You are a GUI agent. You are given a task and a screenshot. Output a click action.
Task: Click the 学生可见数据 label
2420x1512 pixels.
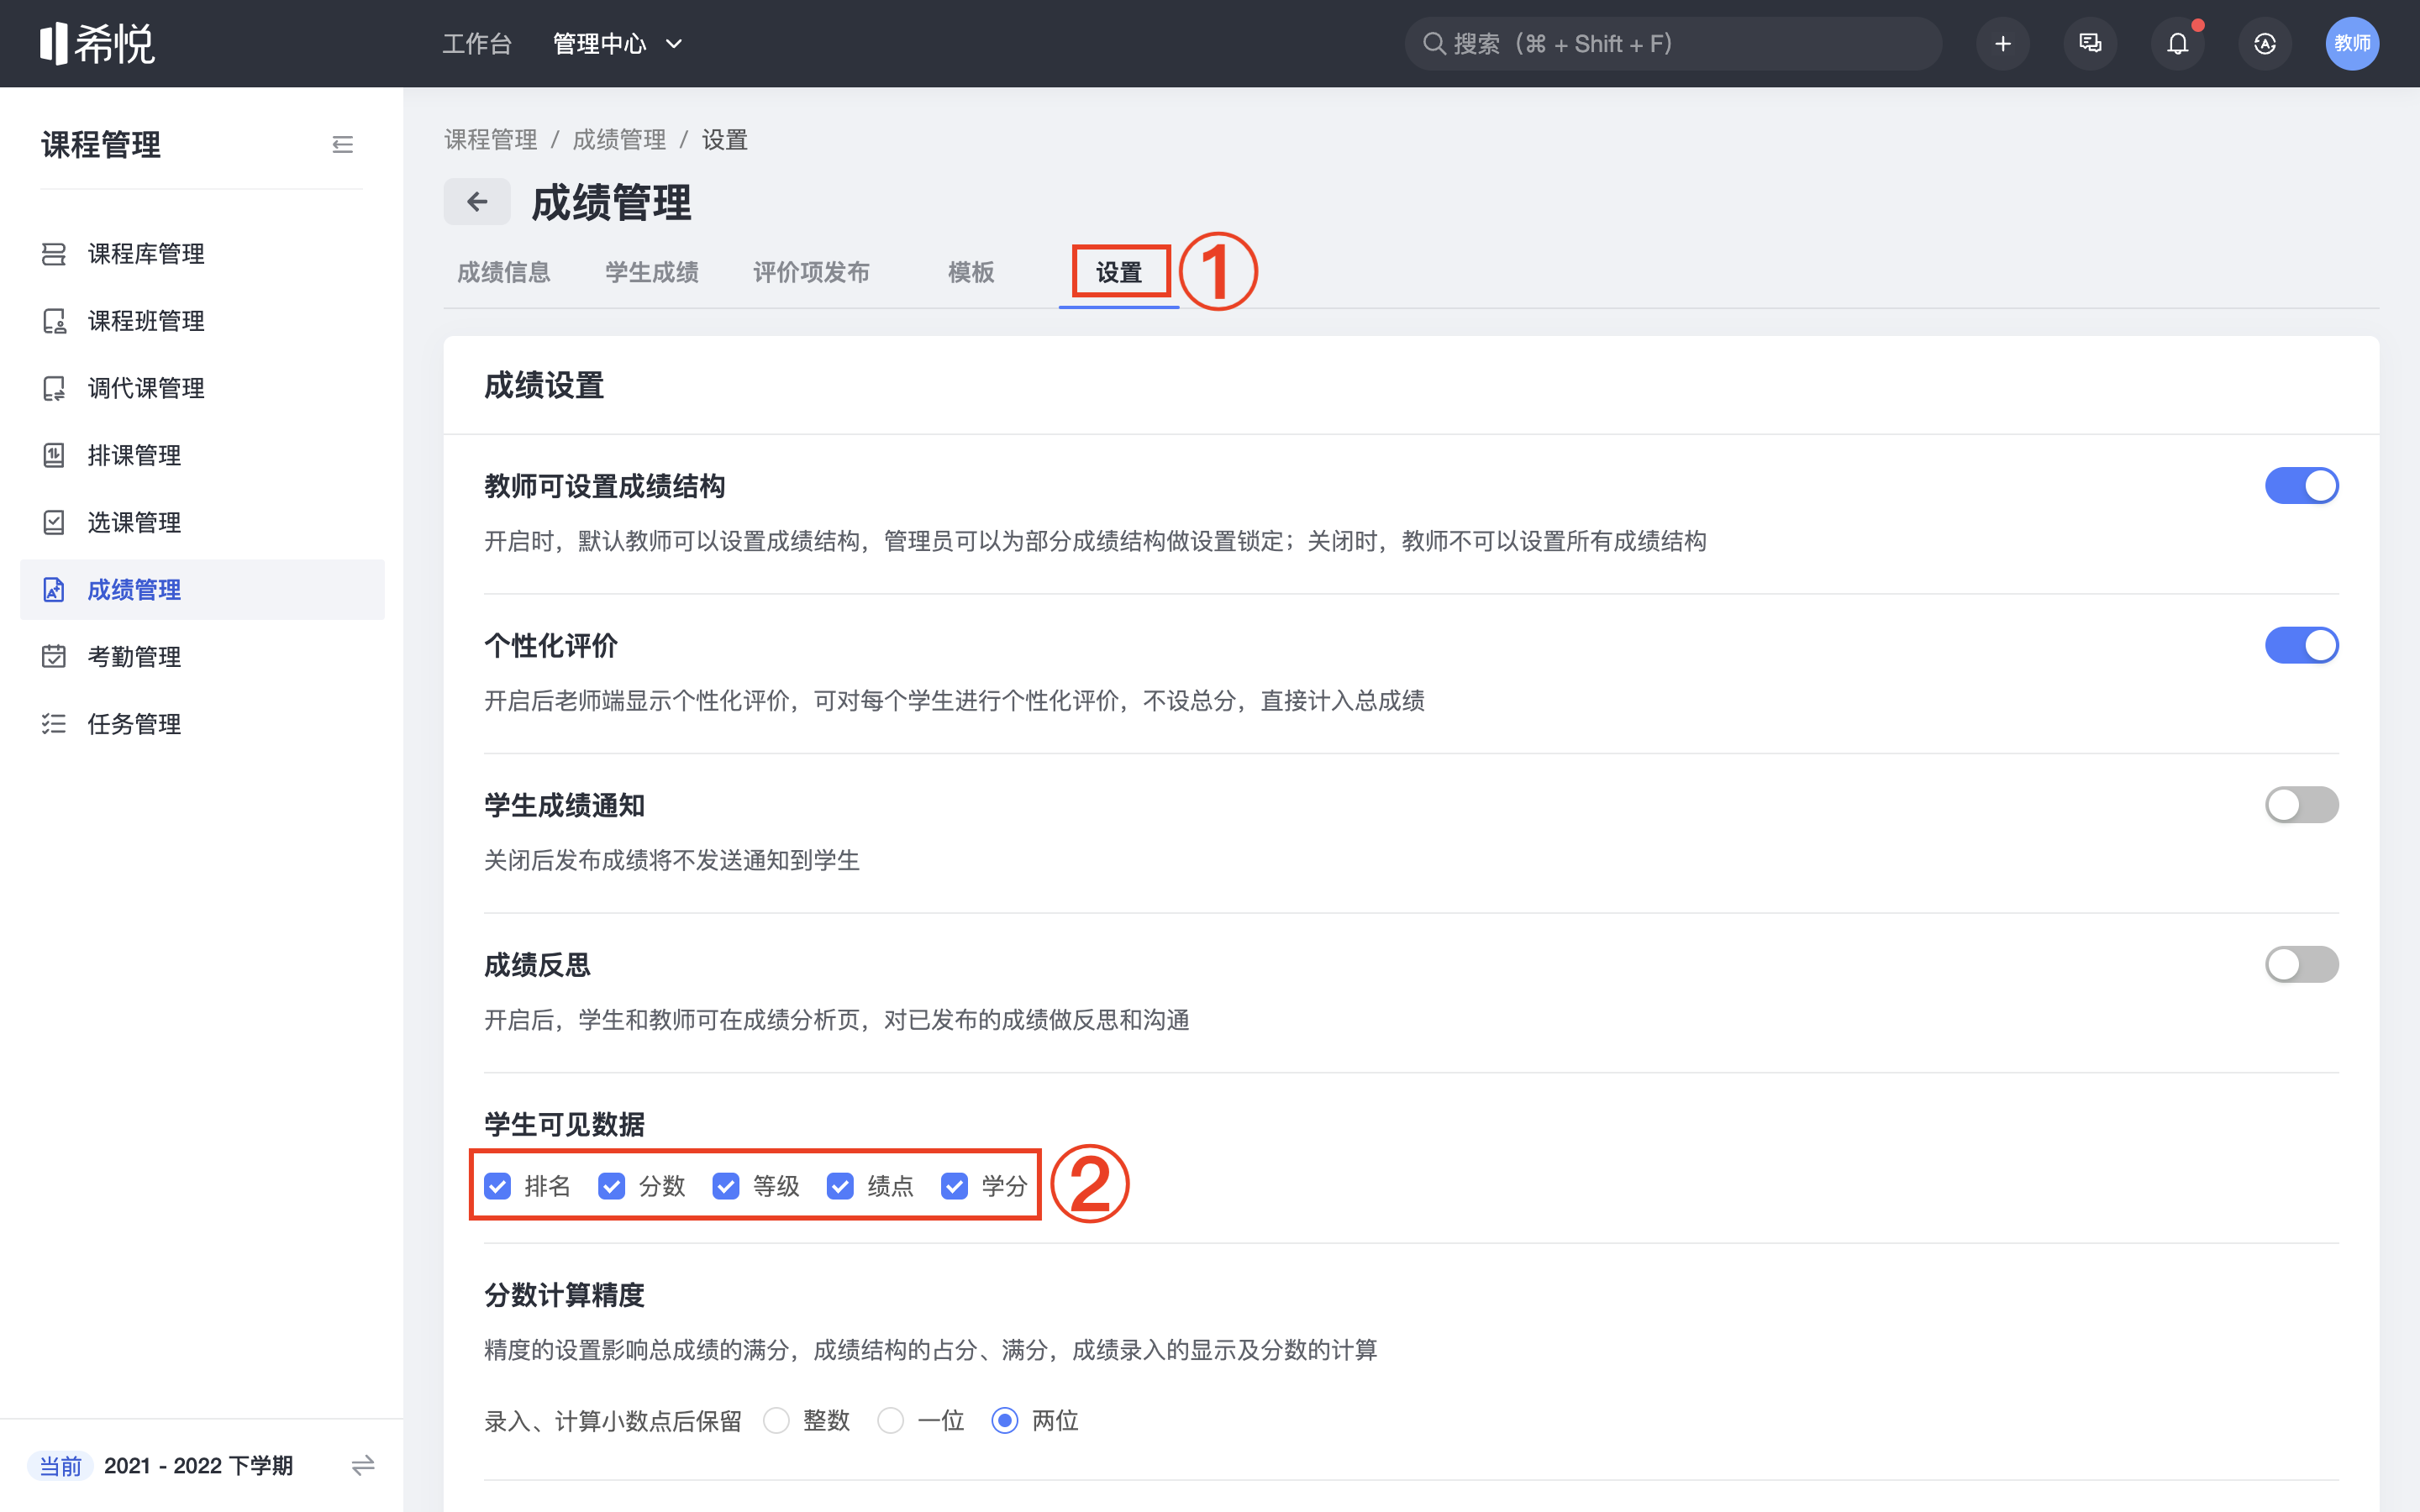pos(564,1124)
